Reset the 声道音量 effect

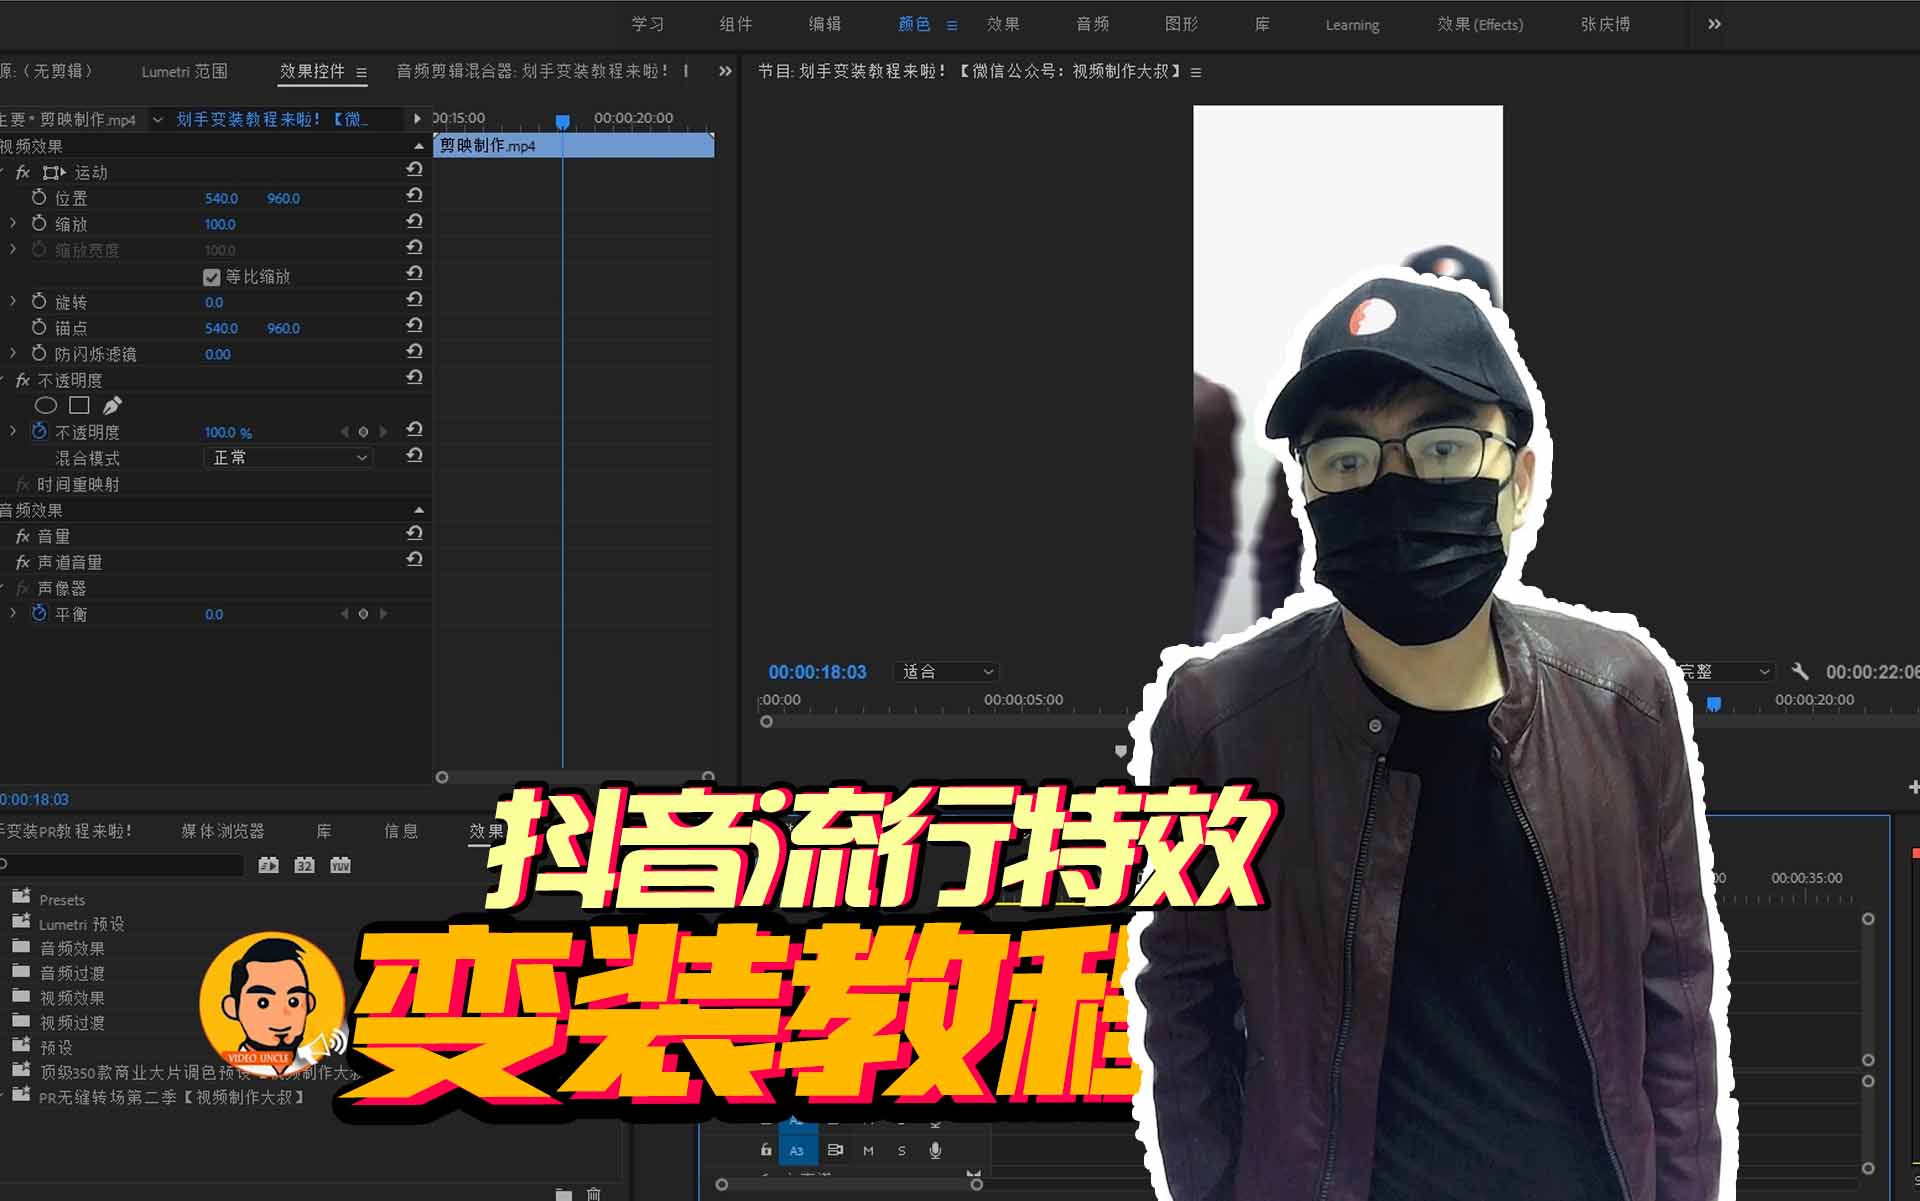point(414,560)
